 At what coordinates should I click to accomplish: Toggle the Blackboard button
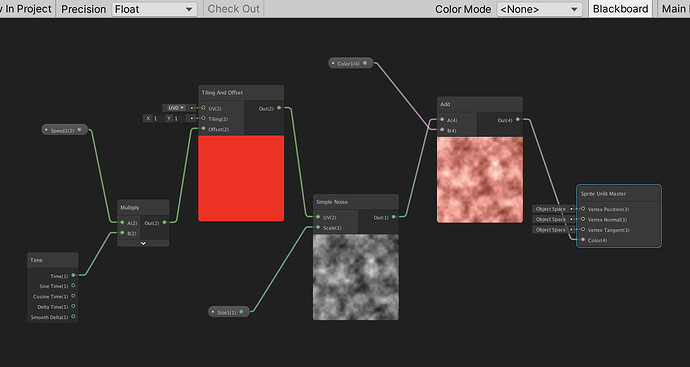coord(620,9)
